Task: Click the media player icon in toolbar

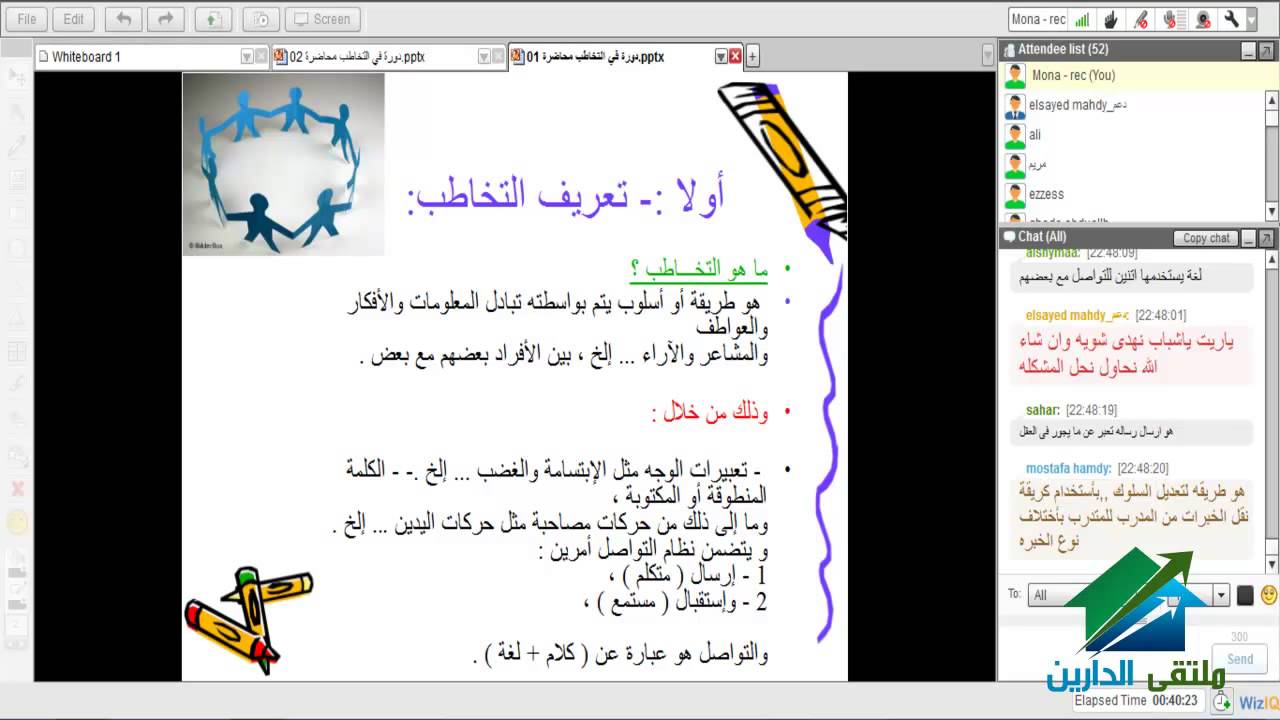Action: tap(261, 19)
